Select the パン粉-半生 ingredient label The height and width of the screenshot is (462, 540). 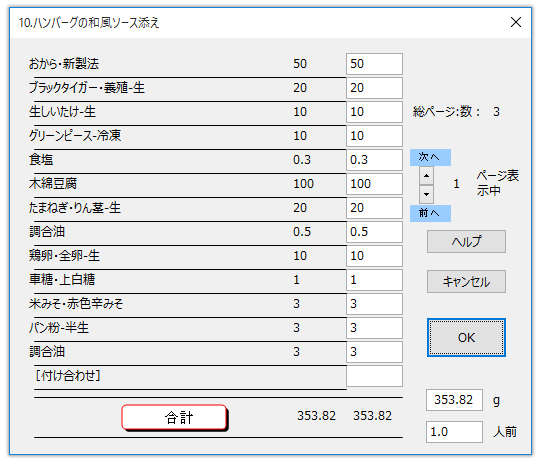[x=59, y=328]
